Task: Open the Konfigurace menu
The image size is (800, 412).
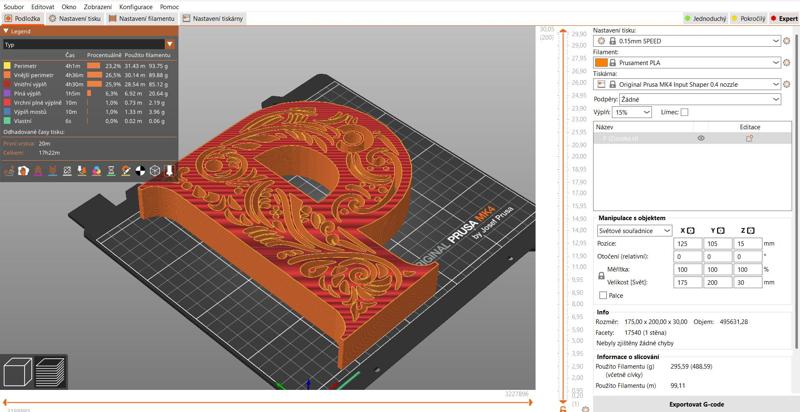Action: 136,6
